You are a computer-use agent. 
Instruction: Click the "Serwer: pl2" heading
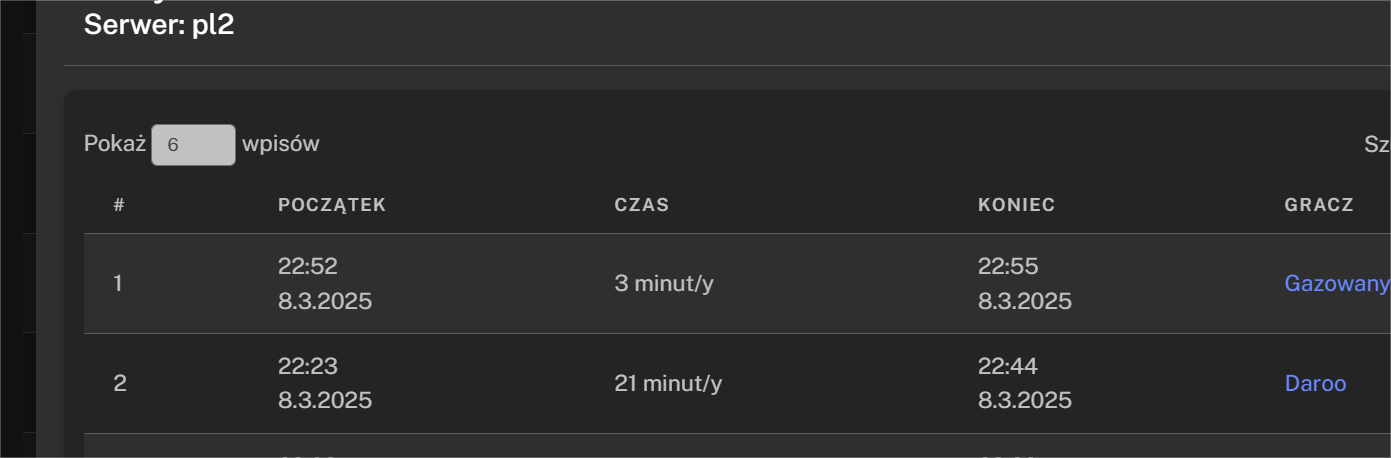point(159,25)
